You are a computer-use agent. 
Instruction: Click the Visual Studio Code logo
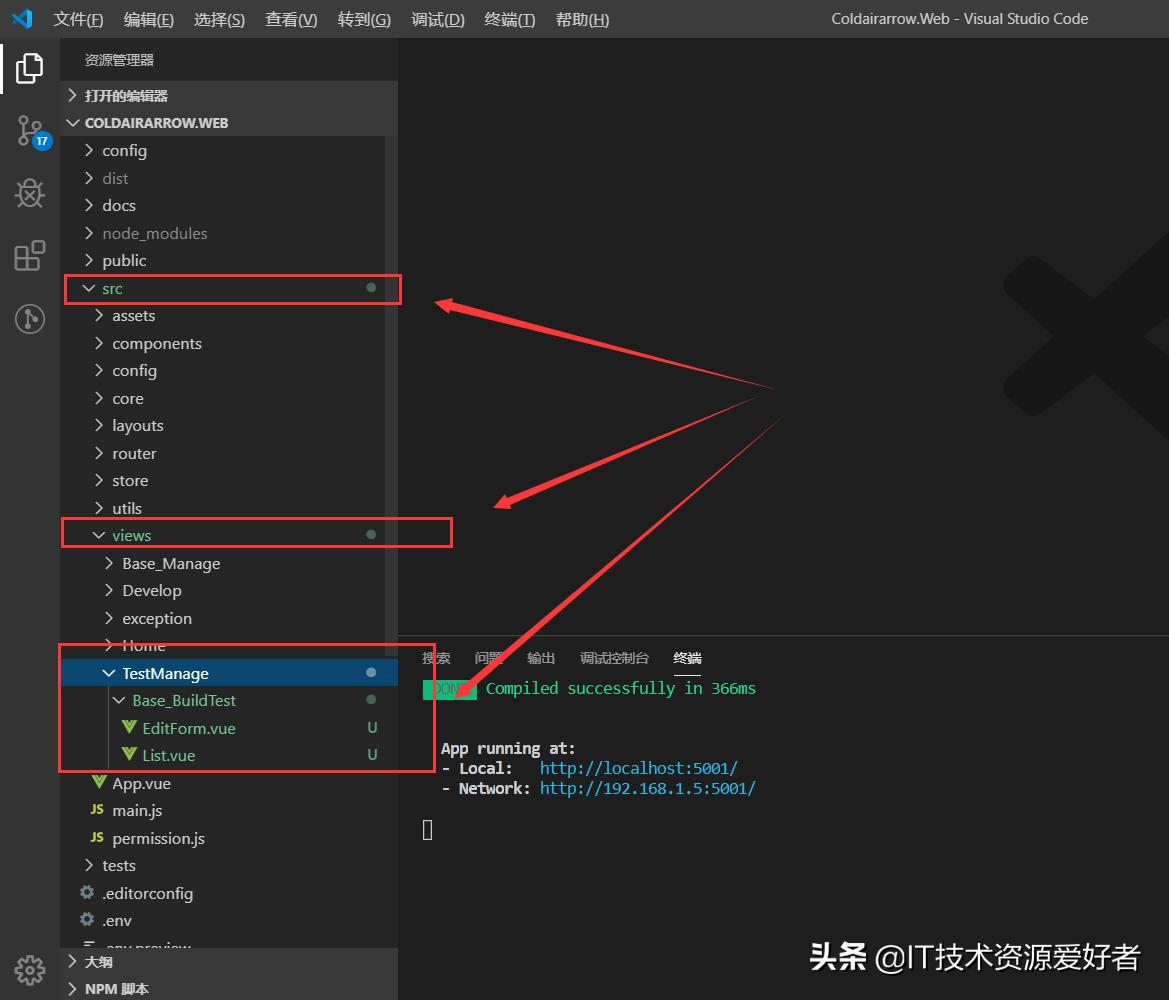pyautogui.click(x=22, y=18)
